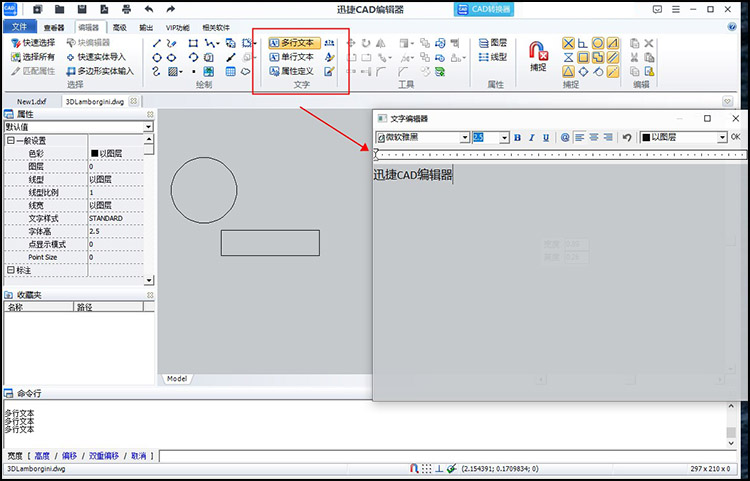
Task: Set left text alignment
Action: tap(580, 138)
